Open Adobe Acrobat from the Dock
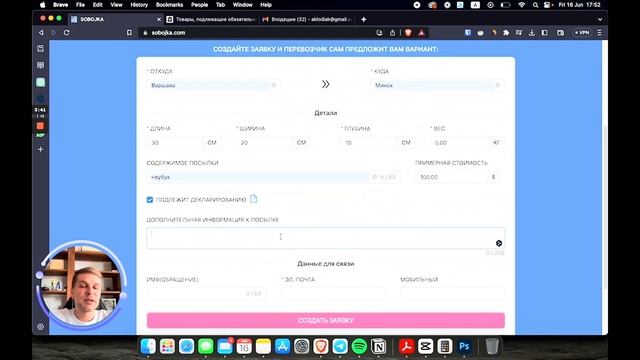 tap(406, 347)
